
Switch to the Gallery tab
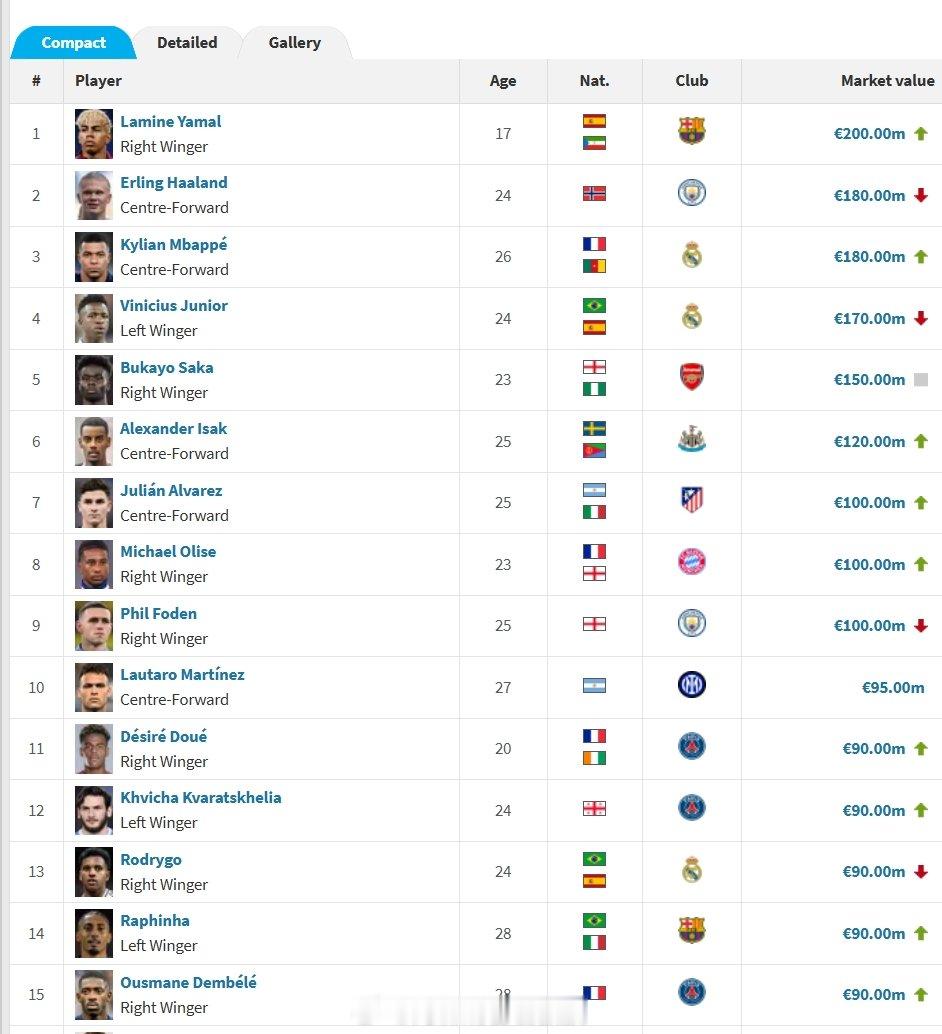click(294, 43)
